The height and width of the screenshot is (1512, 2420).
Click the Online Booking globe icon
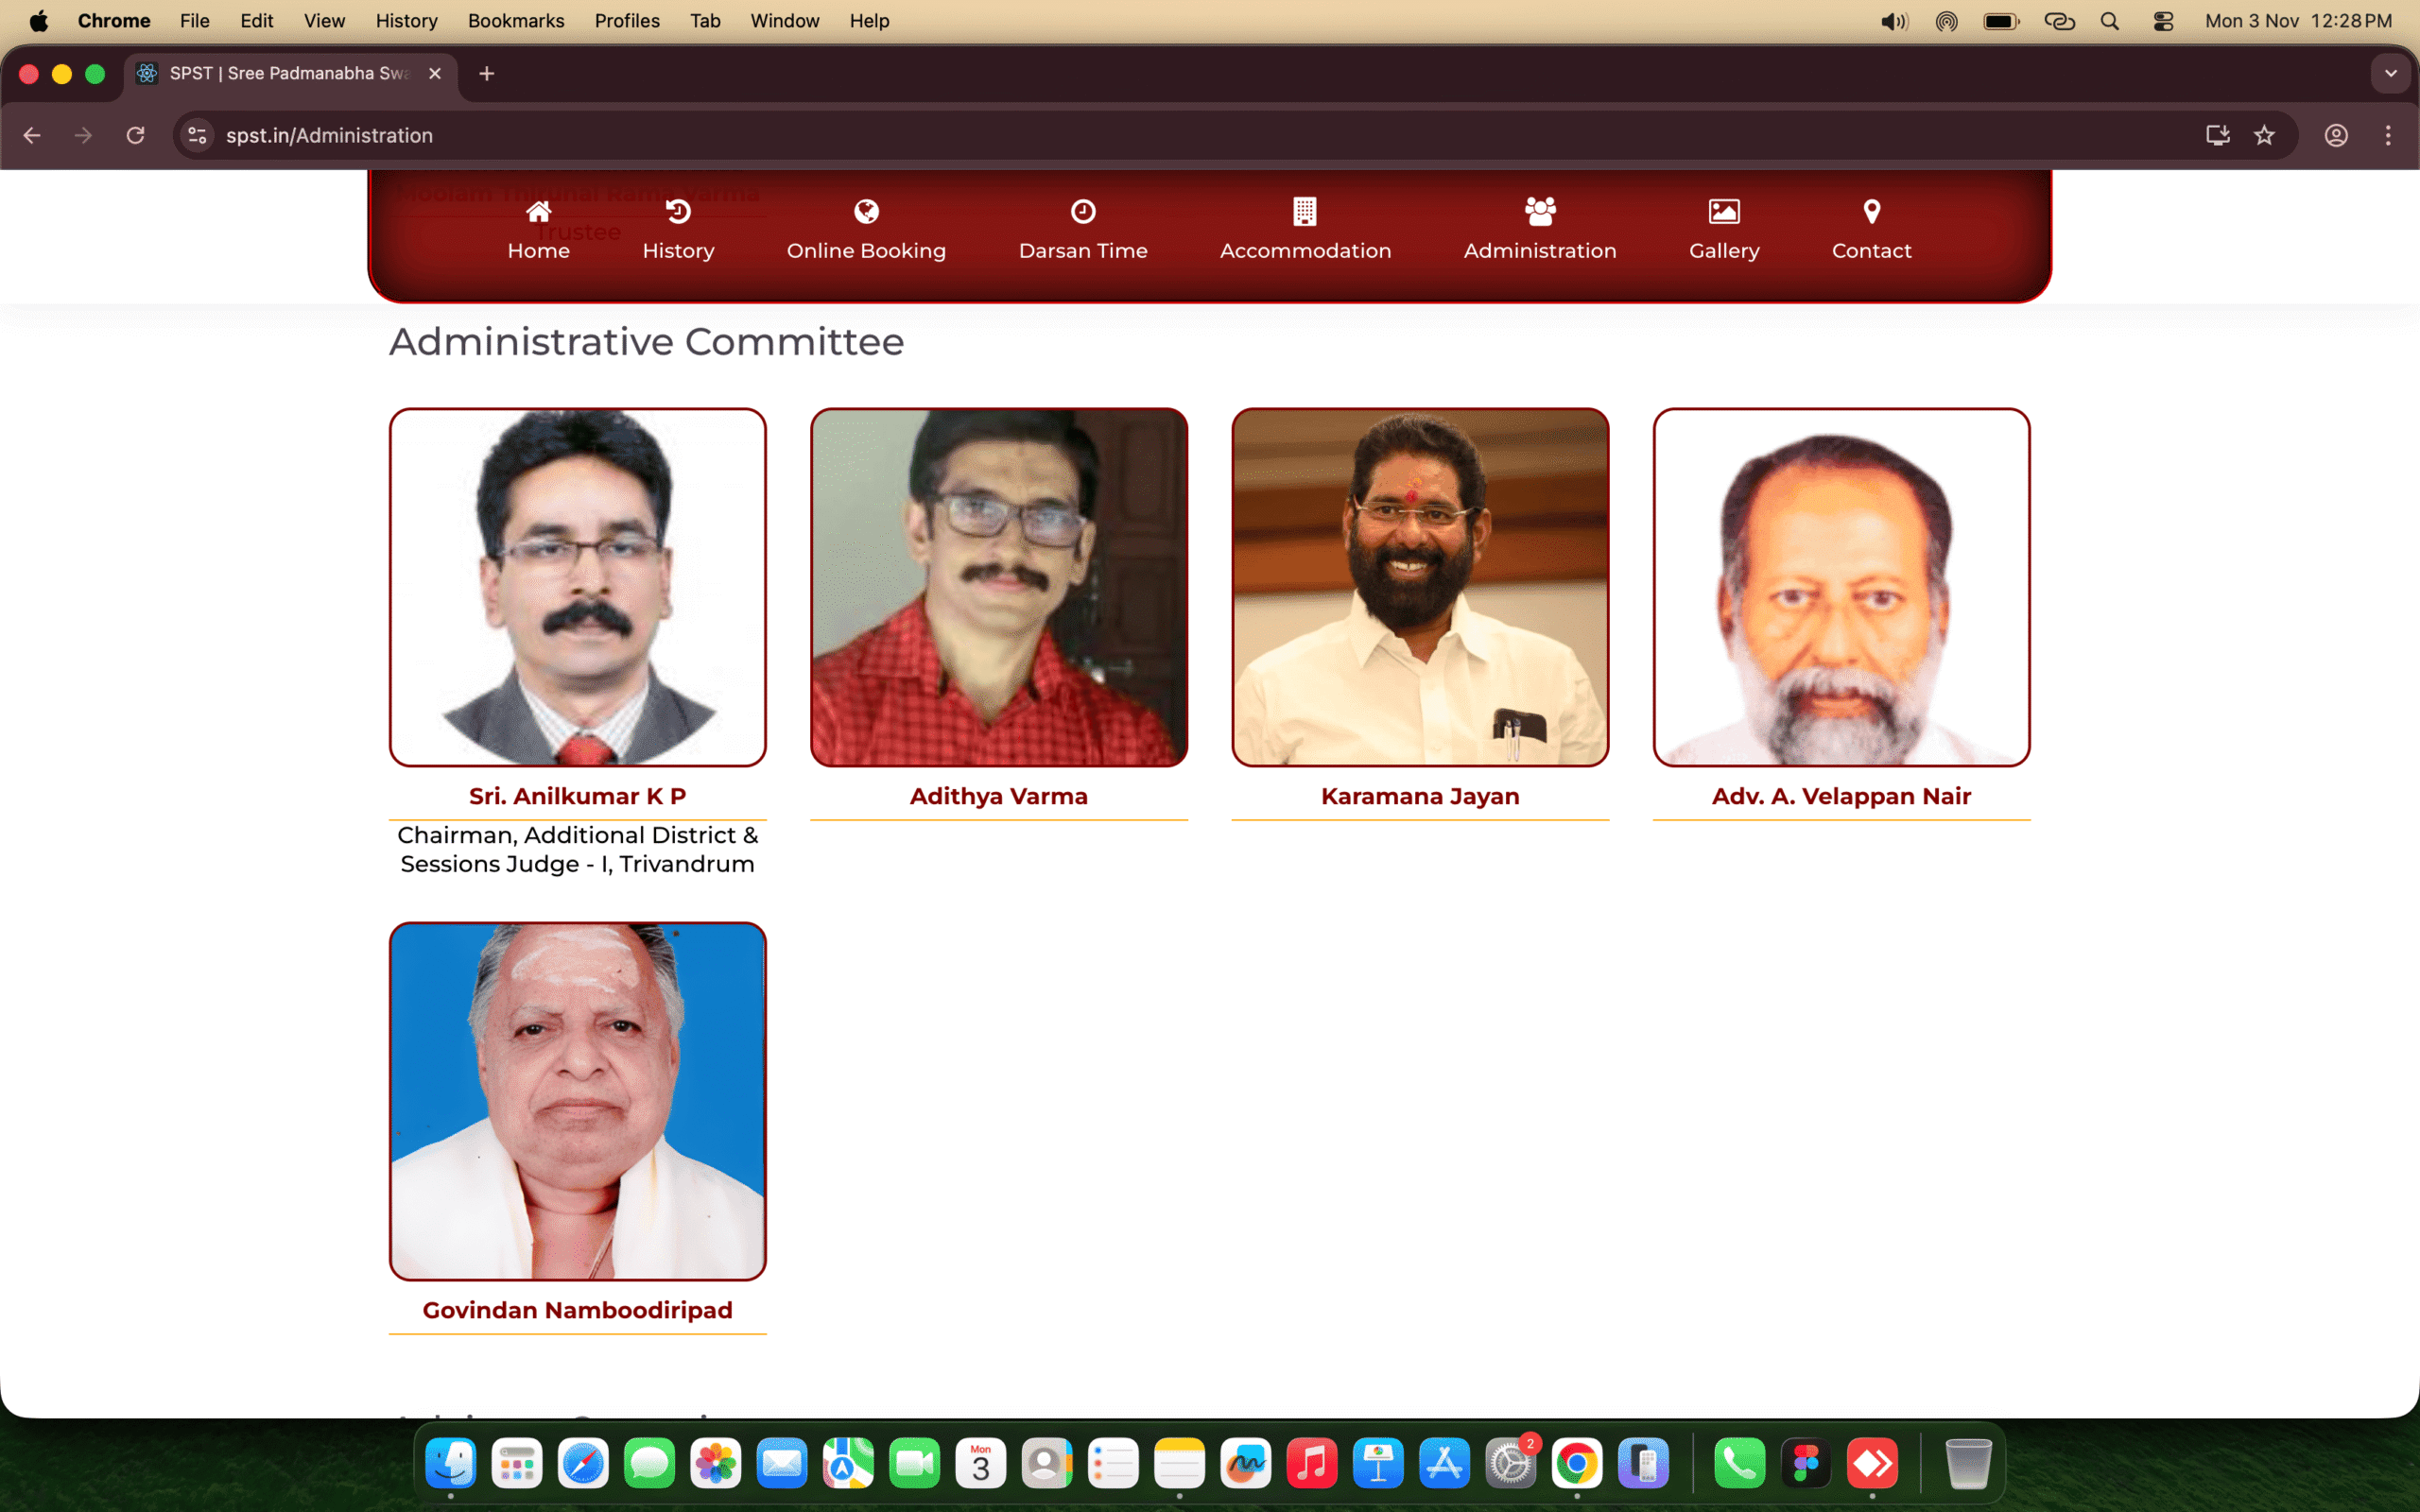(866, 211)
